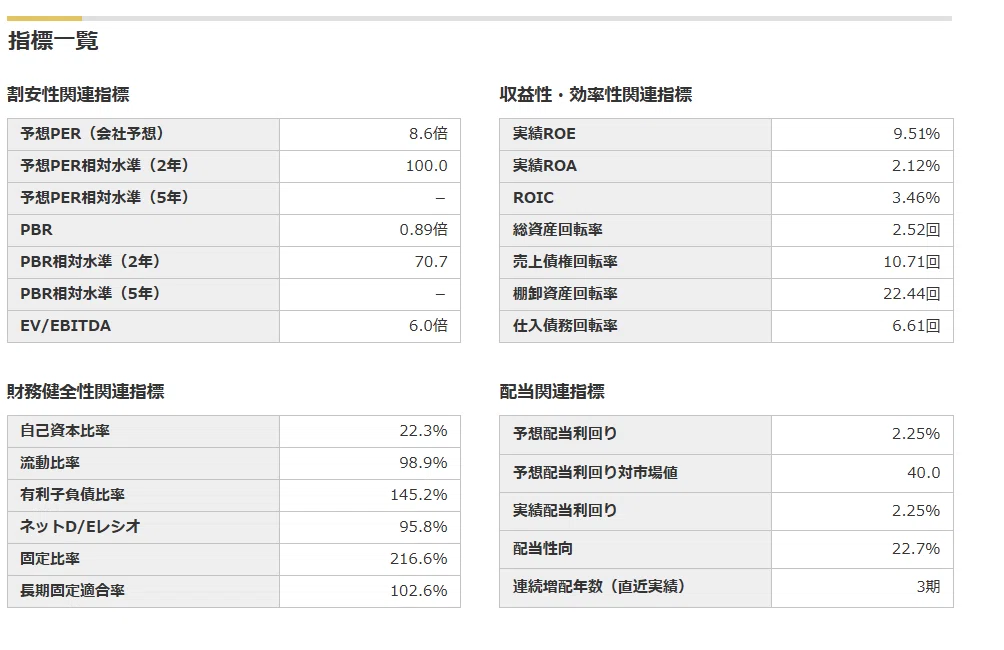
Task: Select the 連続増配年数（直近実績） label
Action: pyautogui.click(x=599, y=587)
